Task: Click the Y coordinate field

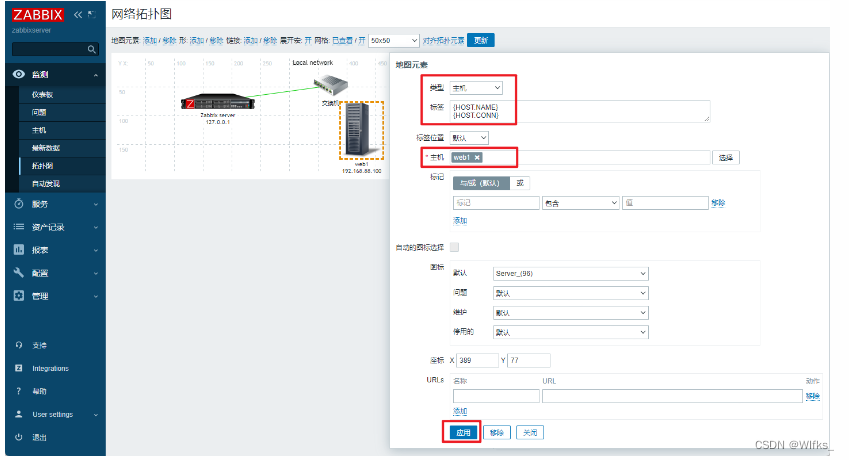Action: click(x=529, y=360)
